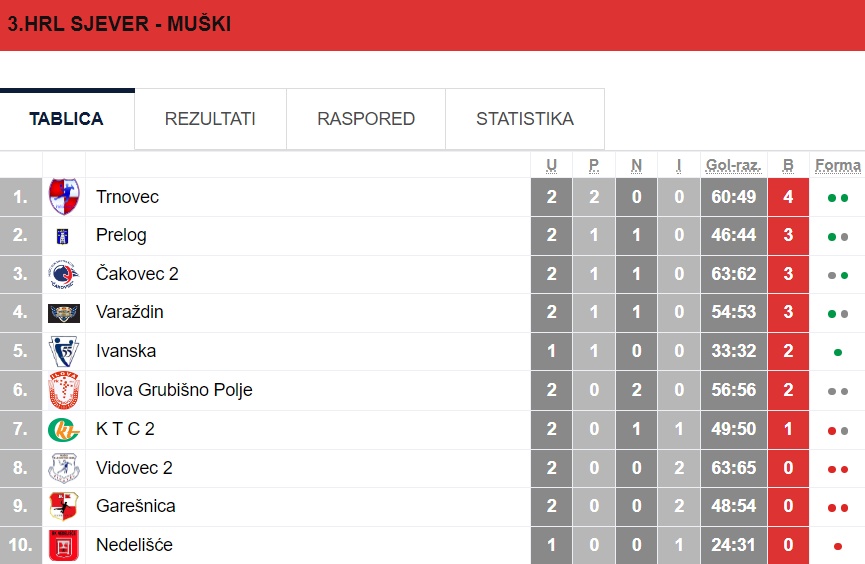Click the Trnovec club crest
This screenshot has height=564, width=865.
pyautogui.click(x=64, y=197)
